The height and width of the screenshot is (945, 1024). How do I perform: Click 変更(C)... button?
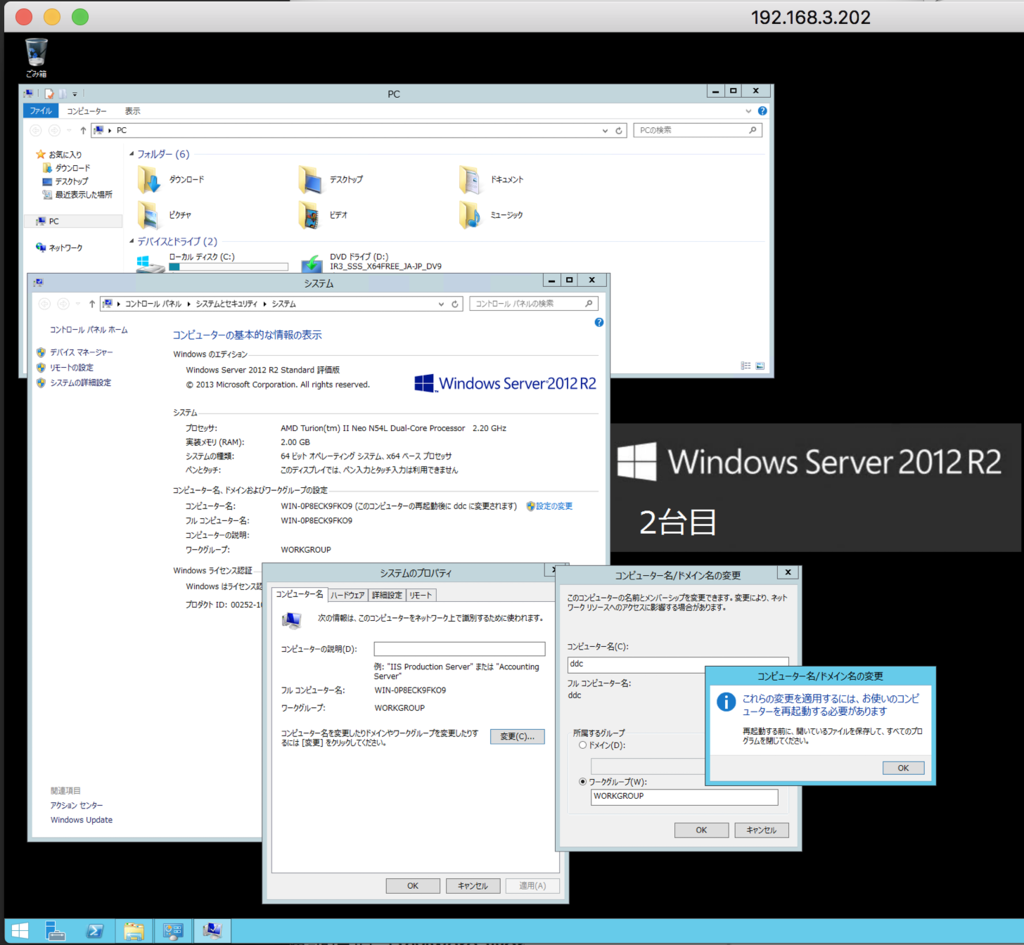(x=517, y=737)
